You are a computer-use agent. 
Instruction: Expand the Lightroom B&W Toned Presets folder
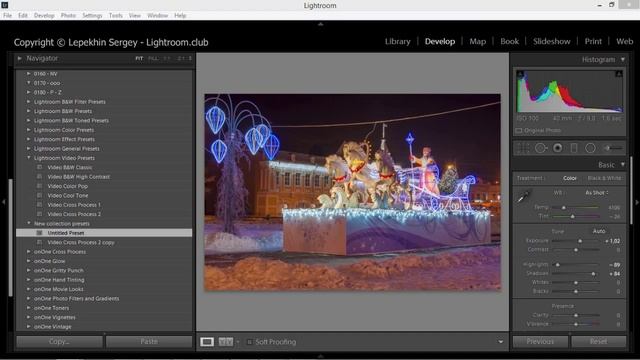pyautogui.click(x=29, y=120)
